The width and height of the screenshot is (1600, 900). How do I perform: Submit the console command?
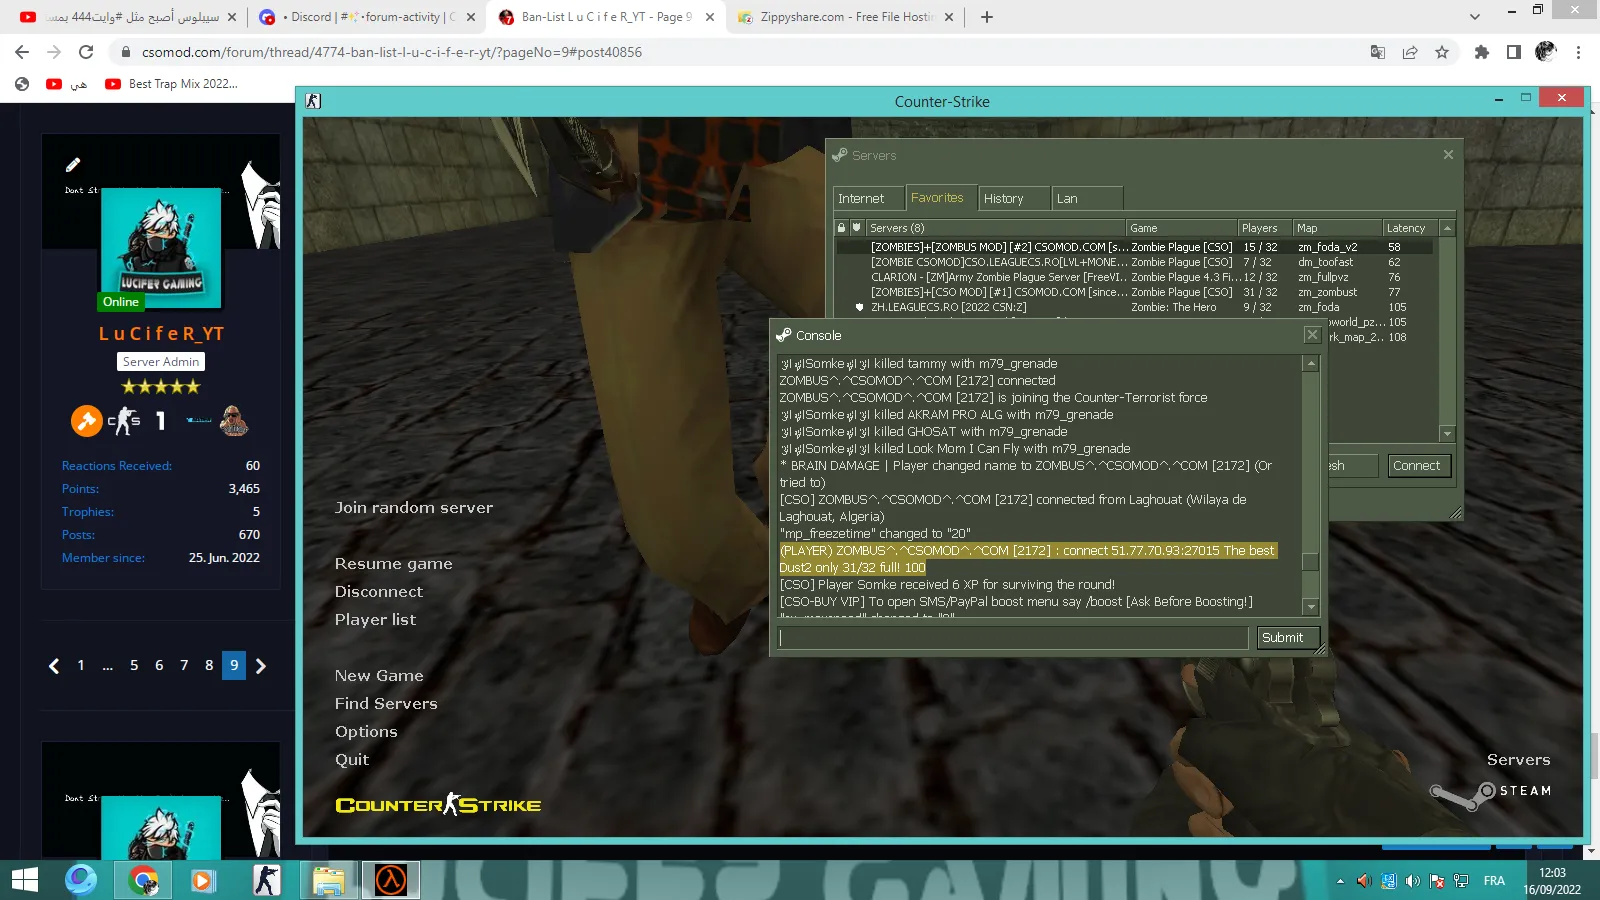click(1288, 638)
